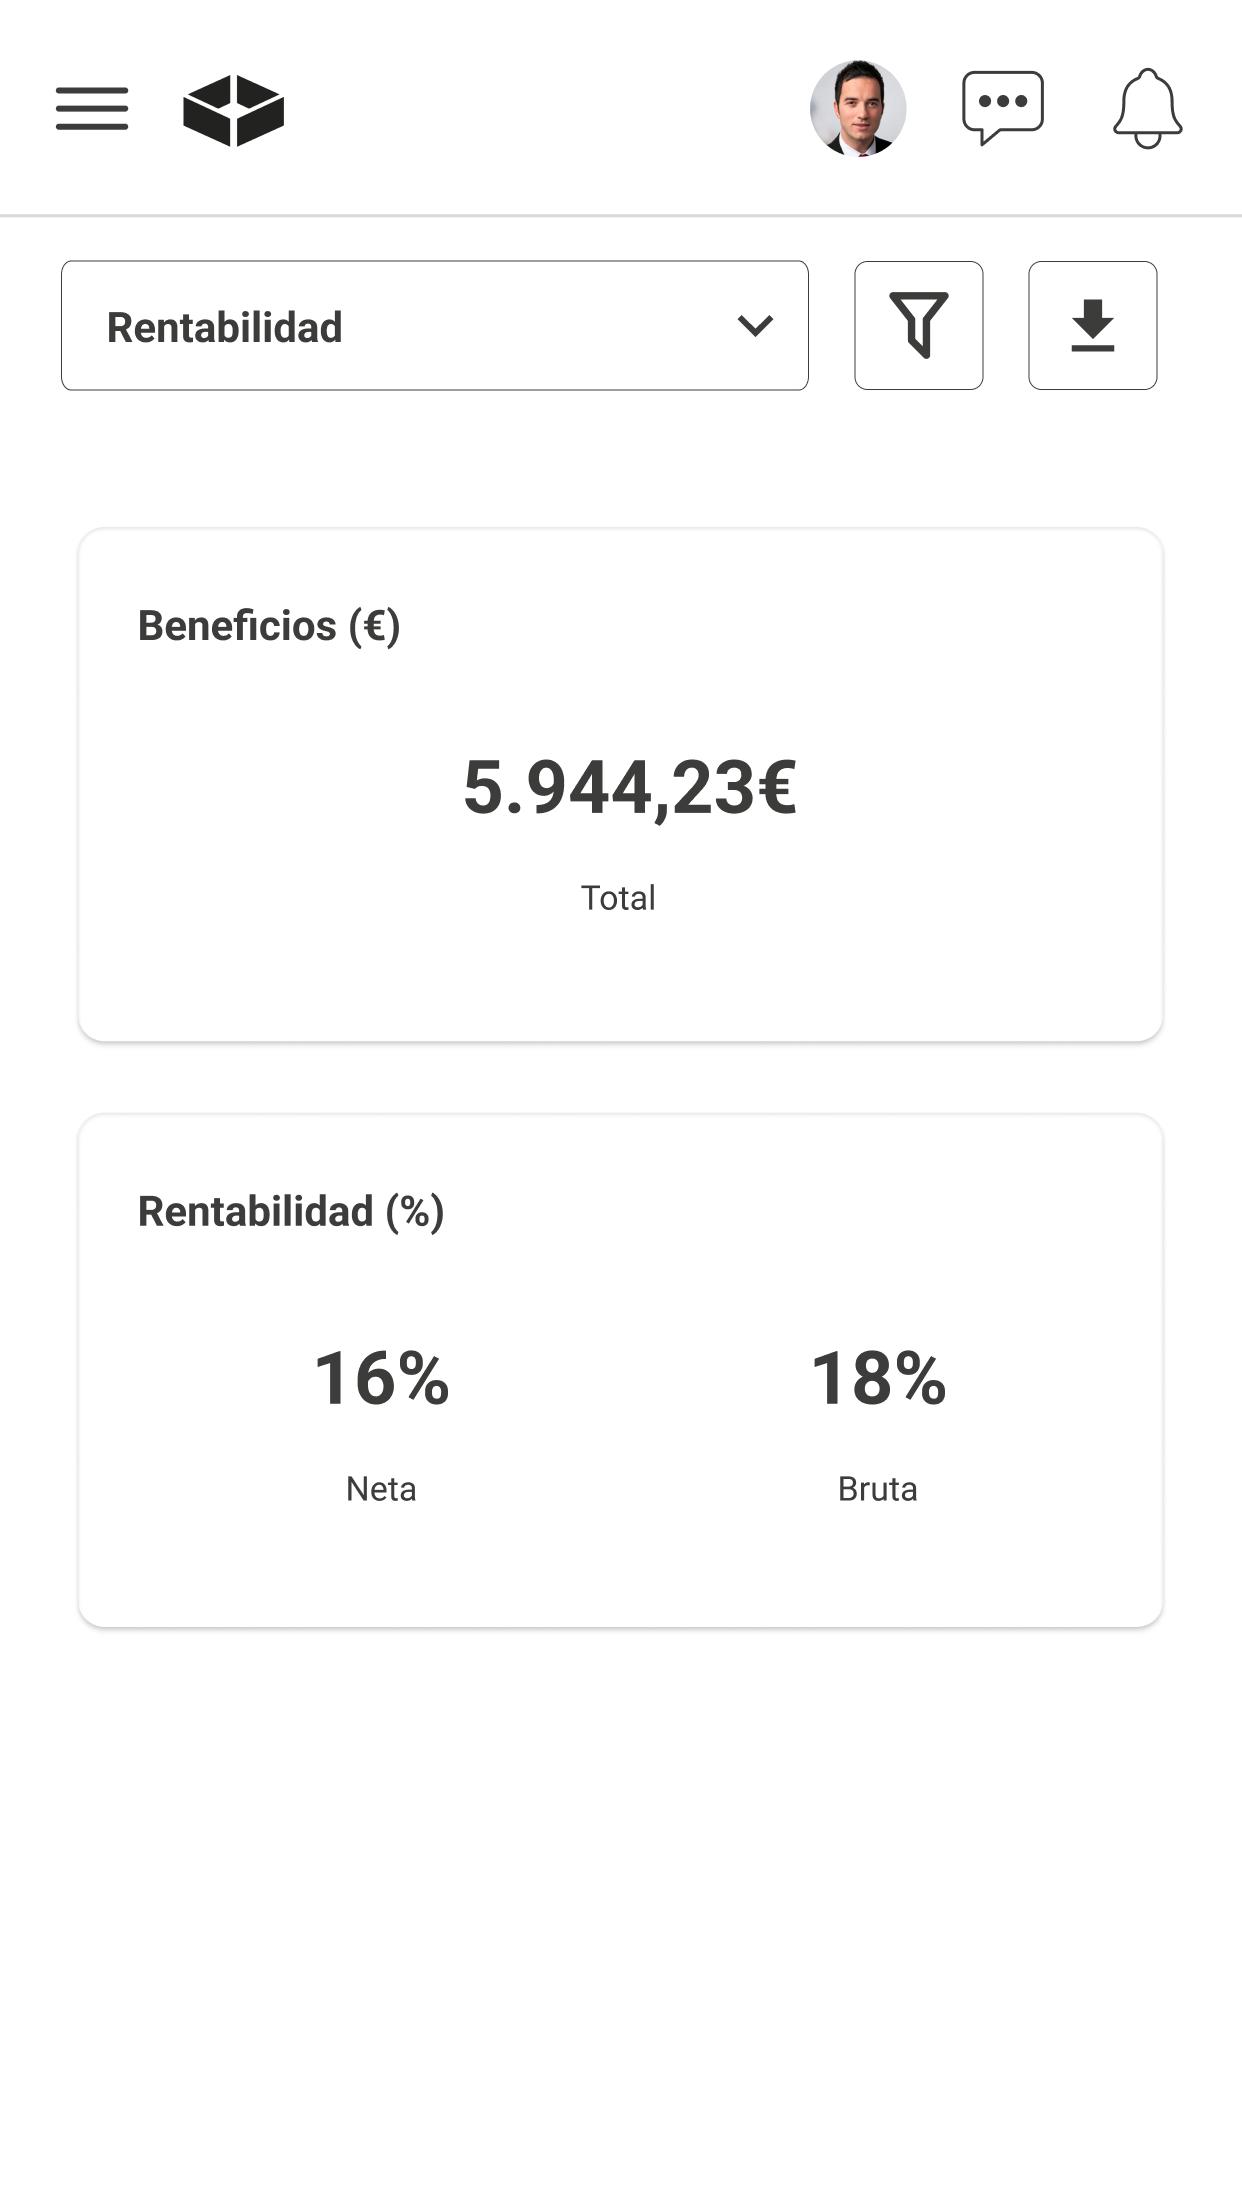Click the 5.944,23€ total amount
This screenshot has height=2208, width=1242.
tap(630, 788)
